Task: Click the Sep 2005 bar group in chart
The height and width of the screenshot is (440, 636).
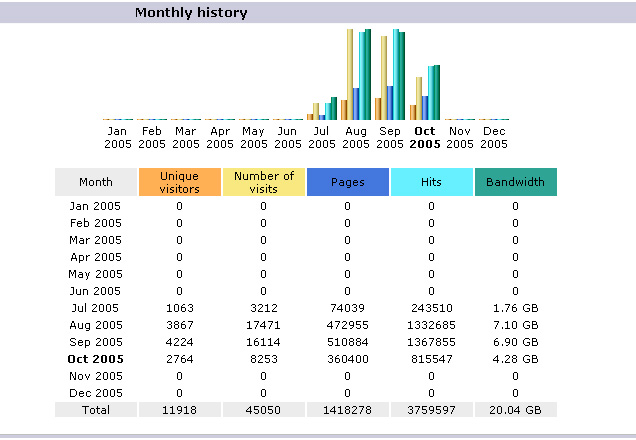Action: click(390, 76)
